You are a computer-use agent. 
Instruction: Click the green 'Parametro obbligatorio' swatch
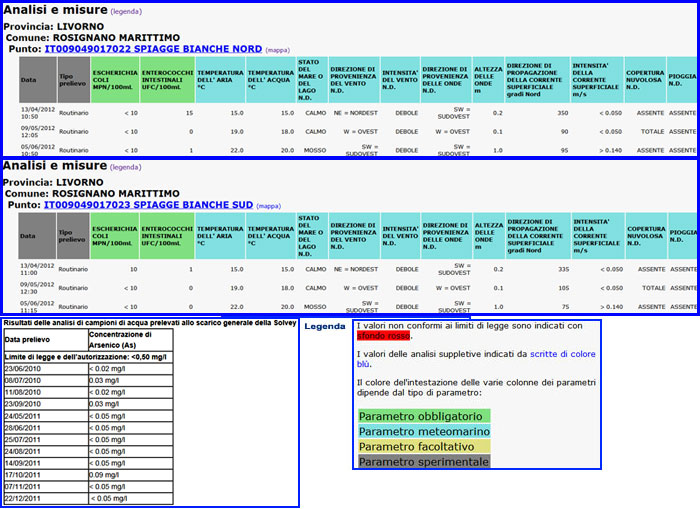point(424,416)
